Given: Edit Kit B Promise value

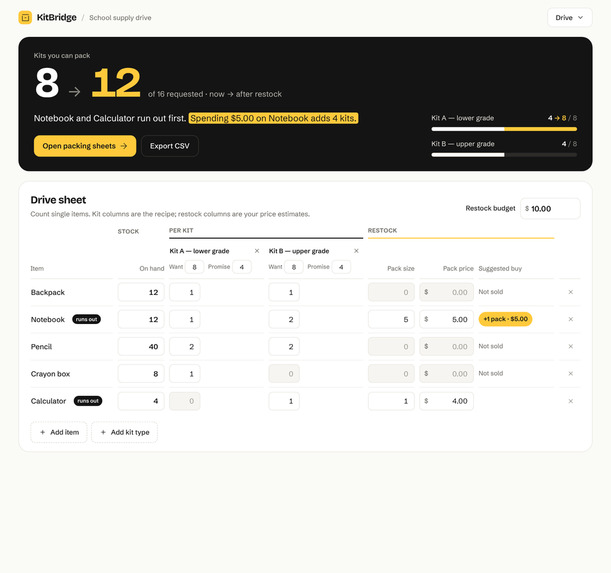Looking at the screenshot, I should pos(341,267).
